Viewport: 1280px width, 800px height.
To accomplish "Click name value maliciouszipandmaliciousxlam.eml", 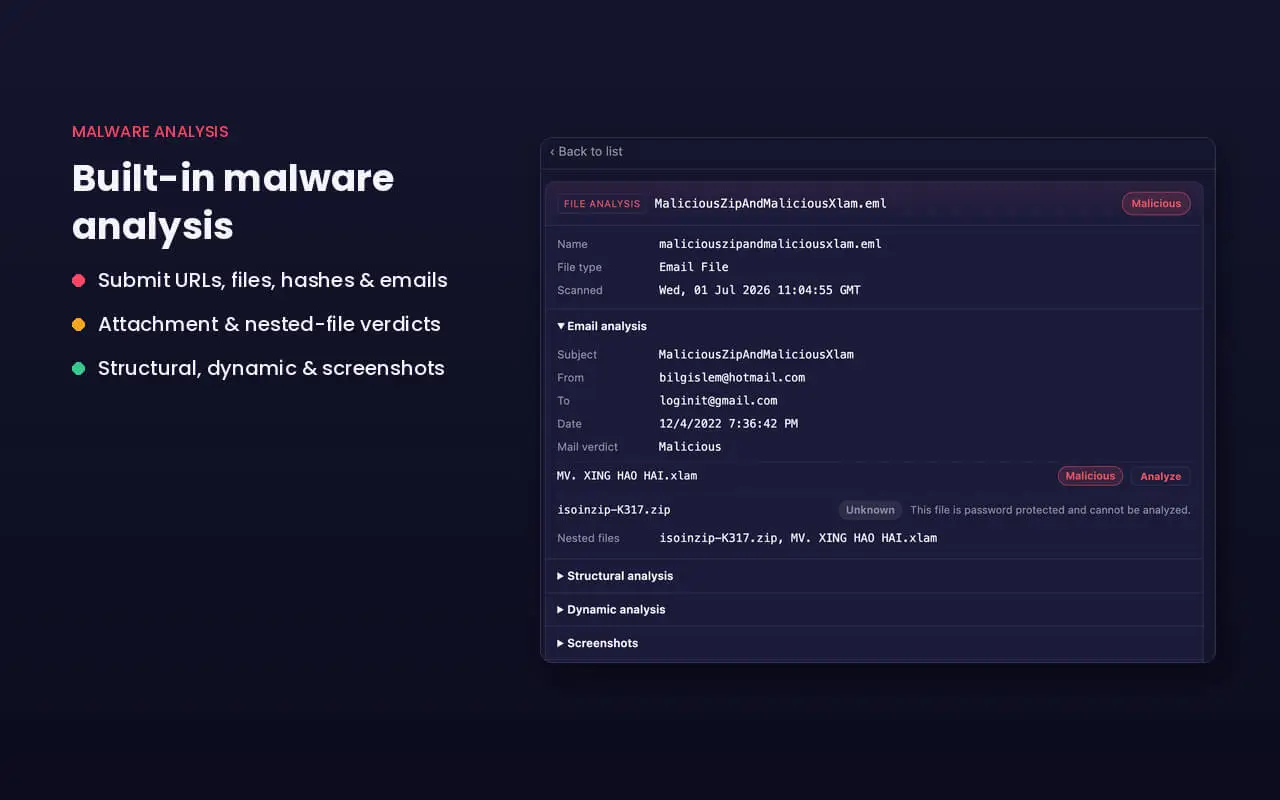I will click(770, 244).
